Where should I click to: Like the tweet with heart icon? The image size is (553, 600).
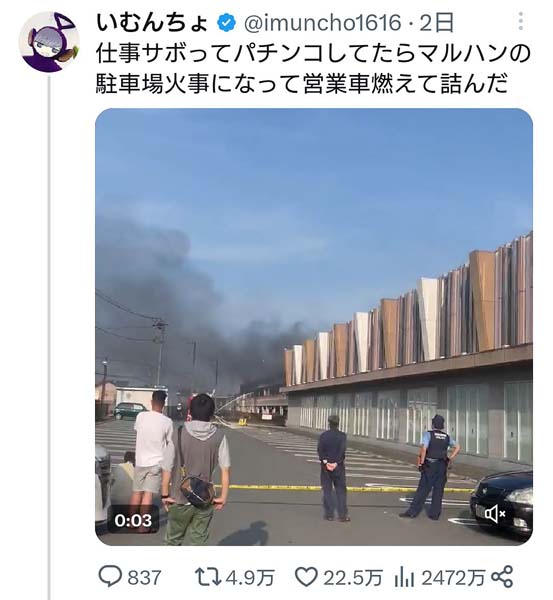[307, 577]
